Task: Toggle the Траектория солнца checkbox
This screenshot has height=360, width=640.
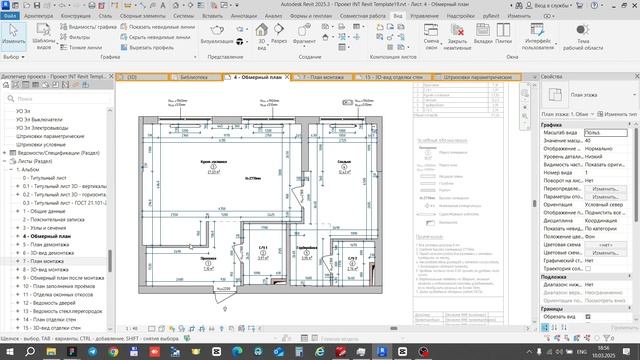Action: coord(588,269)
